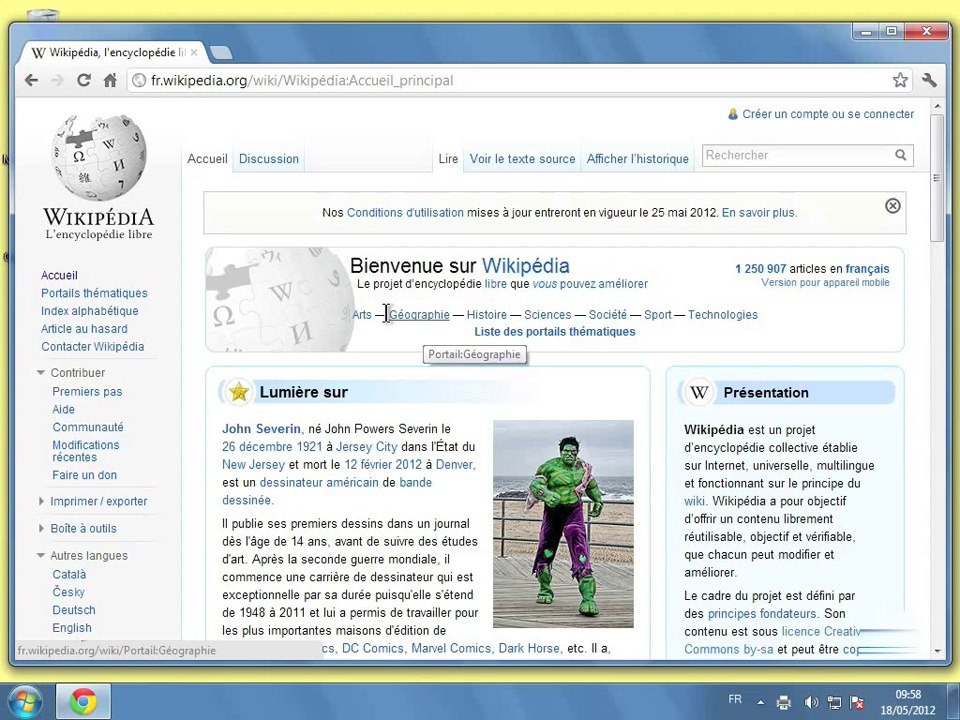Open the Technologies portal link
The width and height of the screenshot is (960, 720).
click(722, 315)
